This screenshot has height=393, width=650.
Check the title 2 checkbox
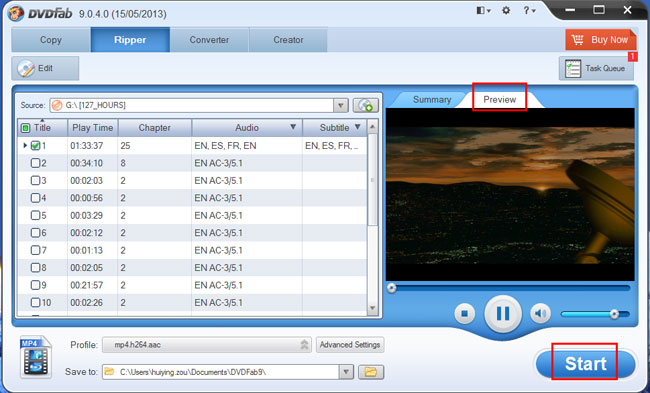[x=36, y=163]
